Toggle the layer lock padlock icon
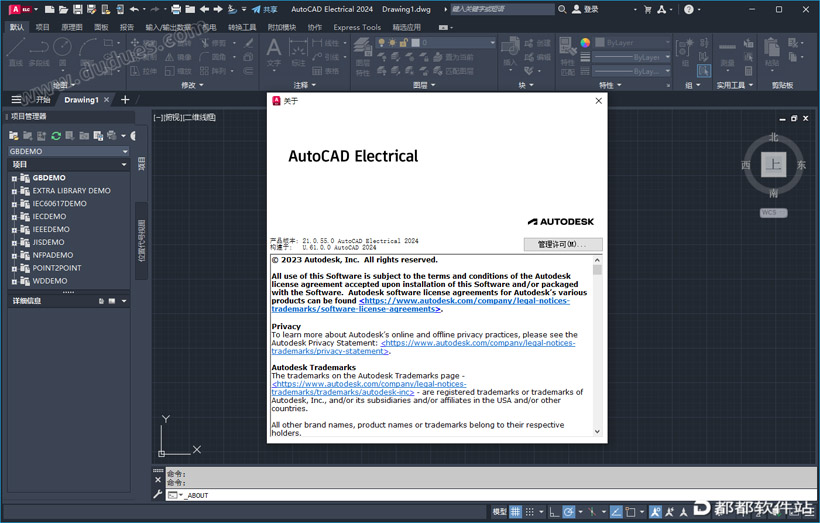This screenshot has width=820, height=523. pyautogui.click(x=404, y=42)
